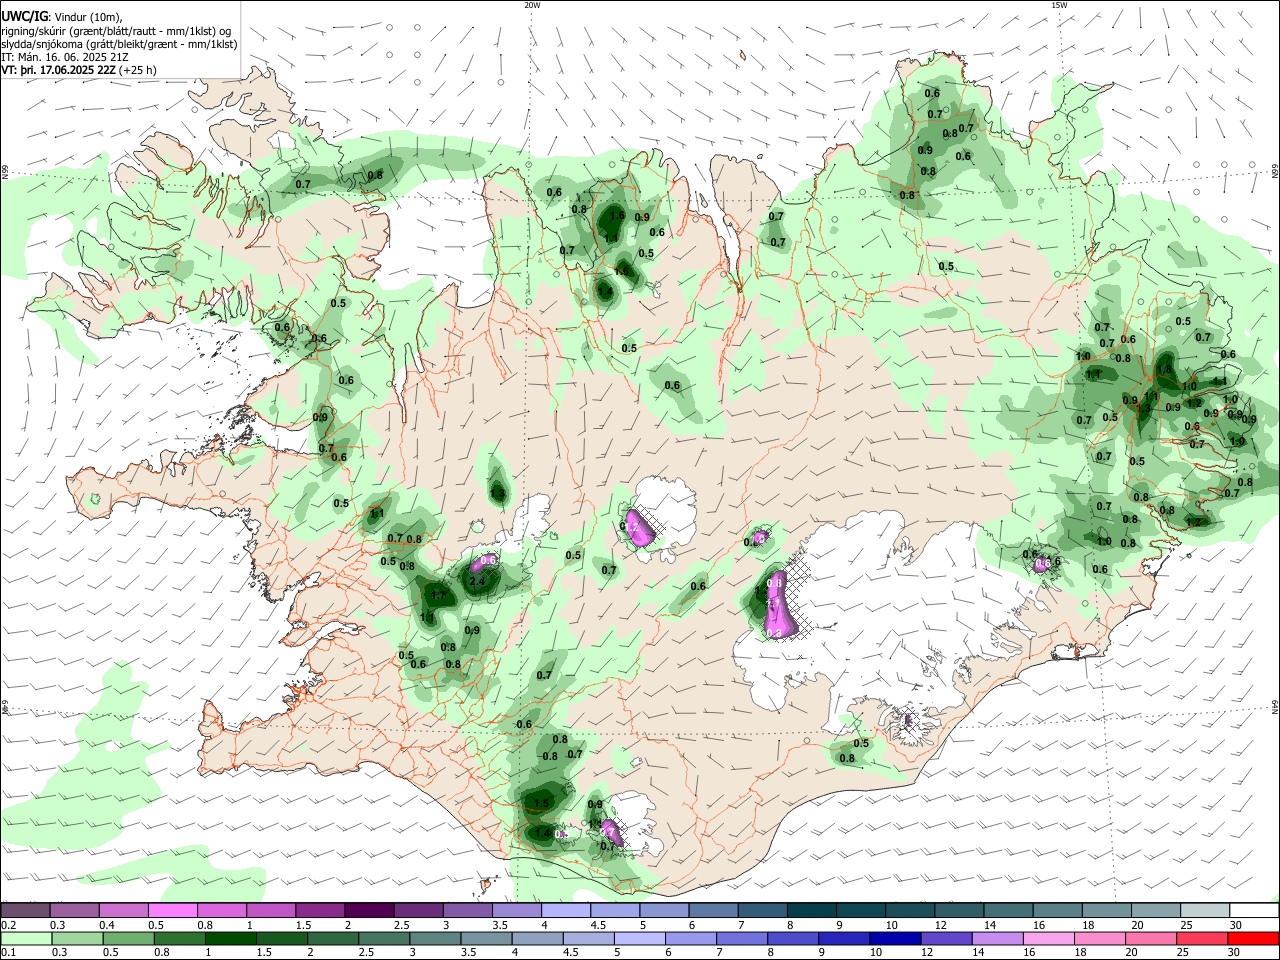The width and height of the screenshot is (1280, 960).
Task: Pick the bright magenta swatch above 0.5 in upper scale
Action: [x=172, y=911]
